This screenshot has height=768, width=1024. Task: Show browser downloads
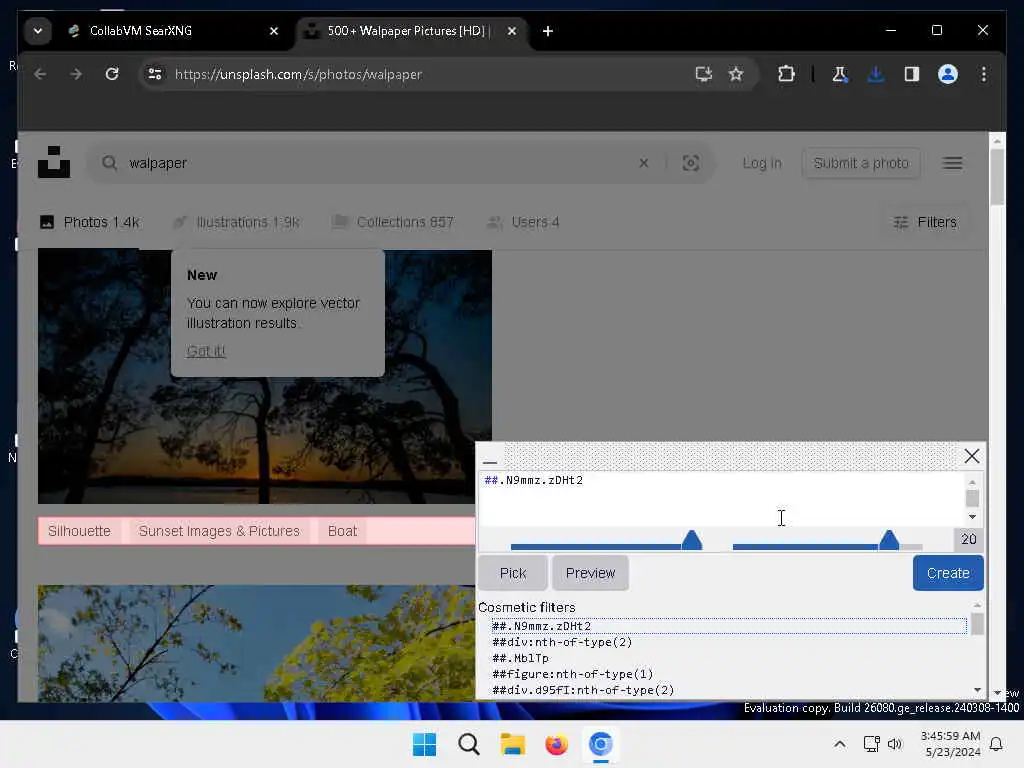pyautogui.click(x=876, y=74)
